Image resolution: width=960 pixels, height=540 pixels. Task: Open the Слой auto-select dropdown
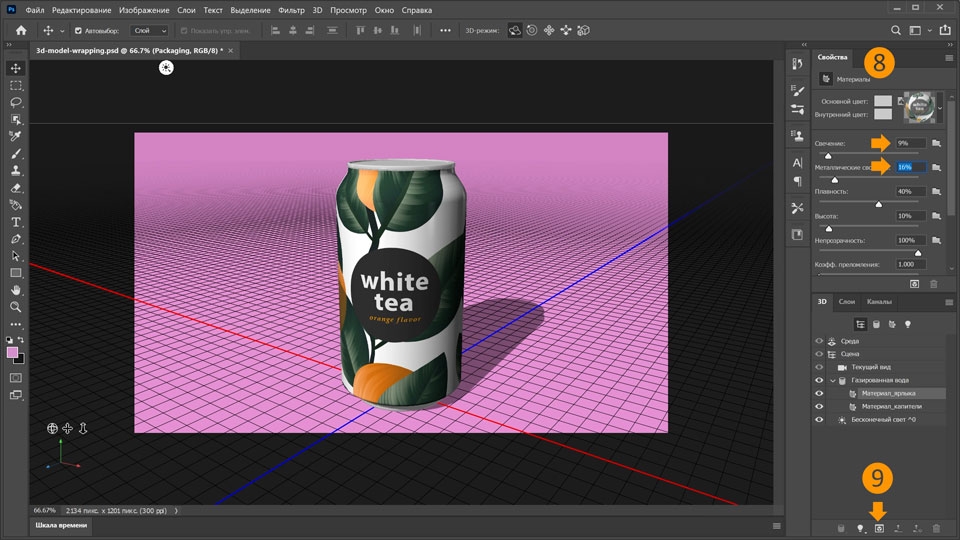coord(150,31)
